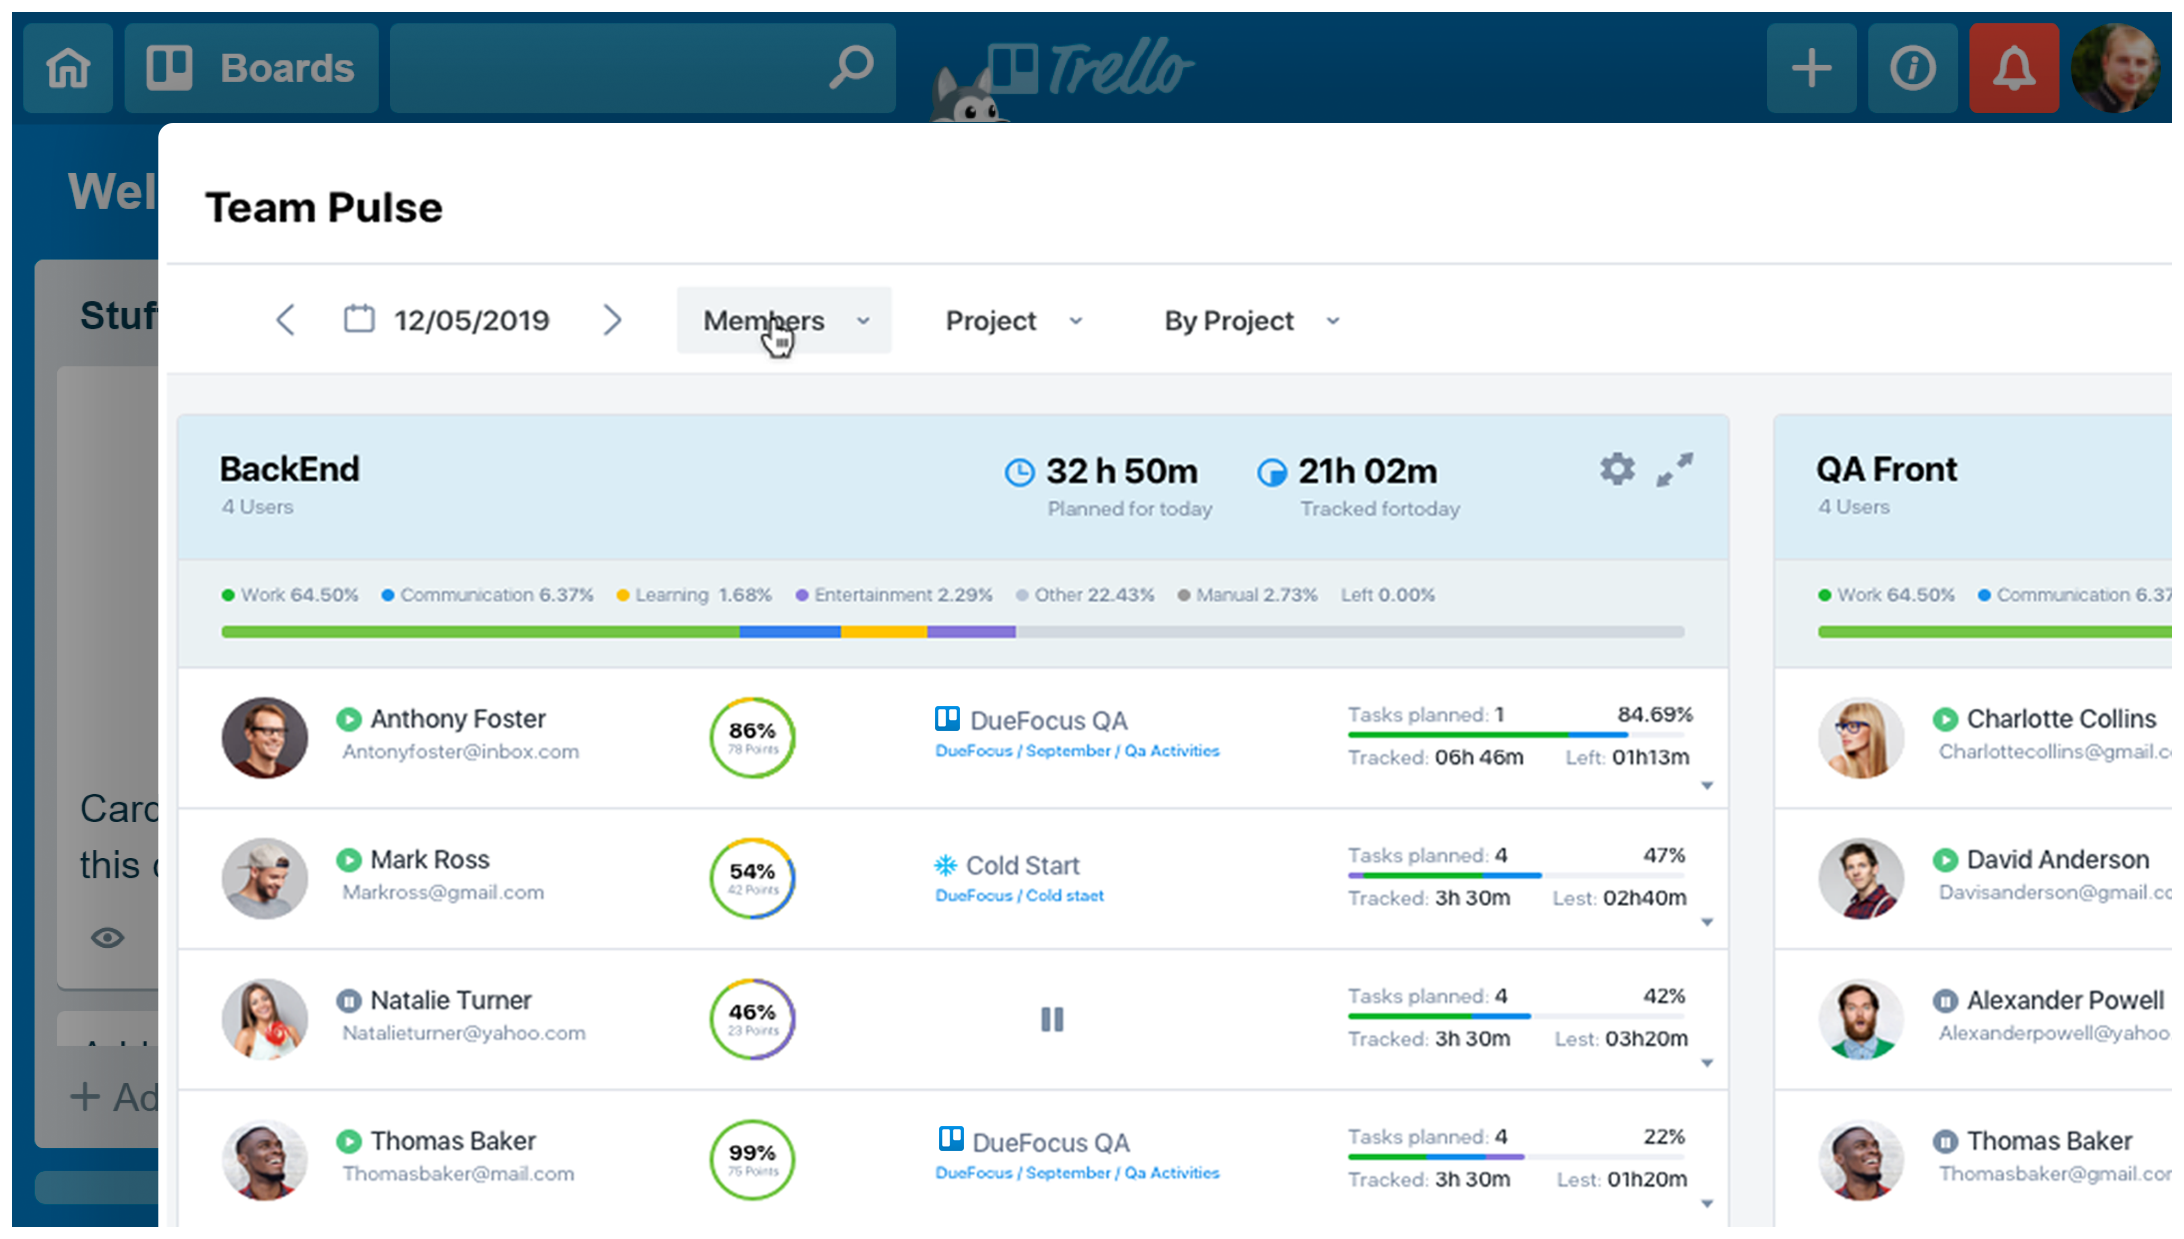Open the Boards menu
Screen dimensions: 2184x1239
[x=251, y=68]
